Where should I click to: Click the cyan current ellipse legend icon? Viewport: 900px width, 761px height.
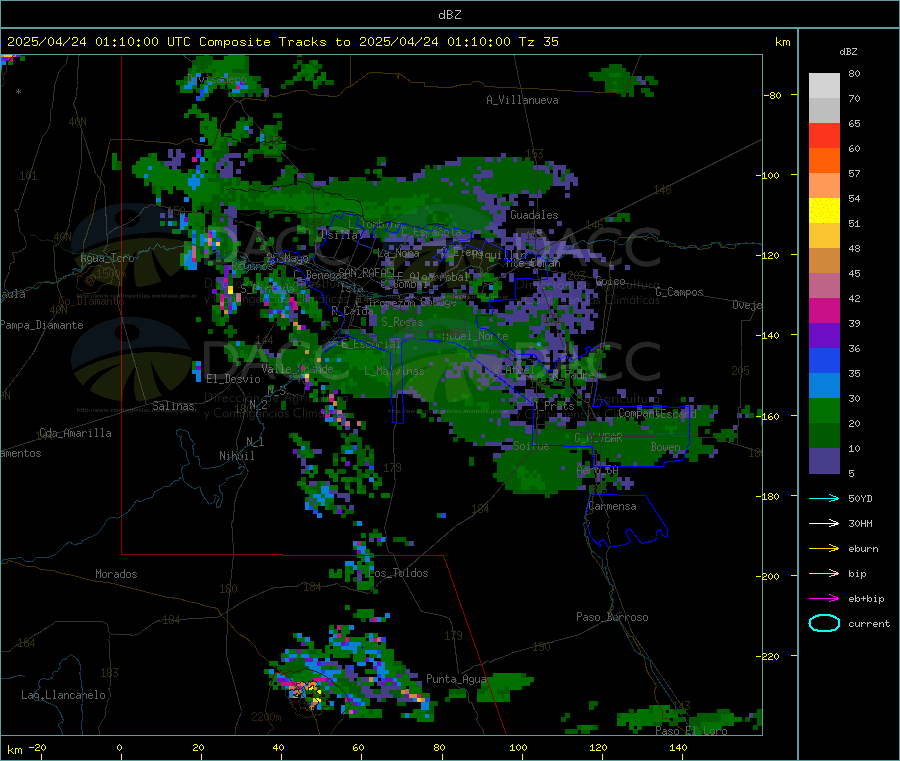pos(824,623)
